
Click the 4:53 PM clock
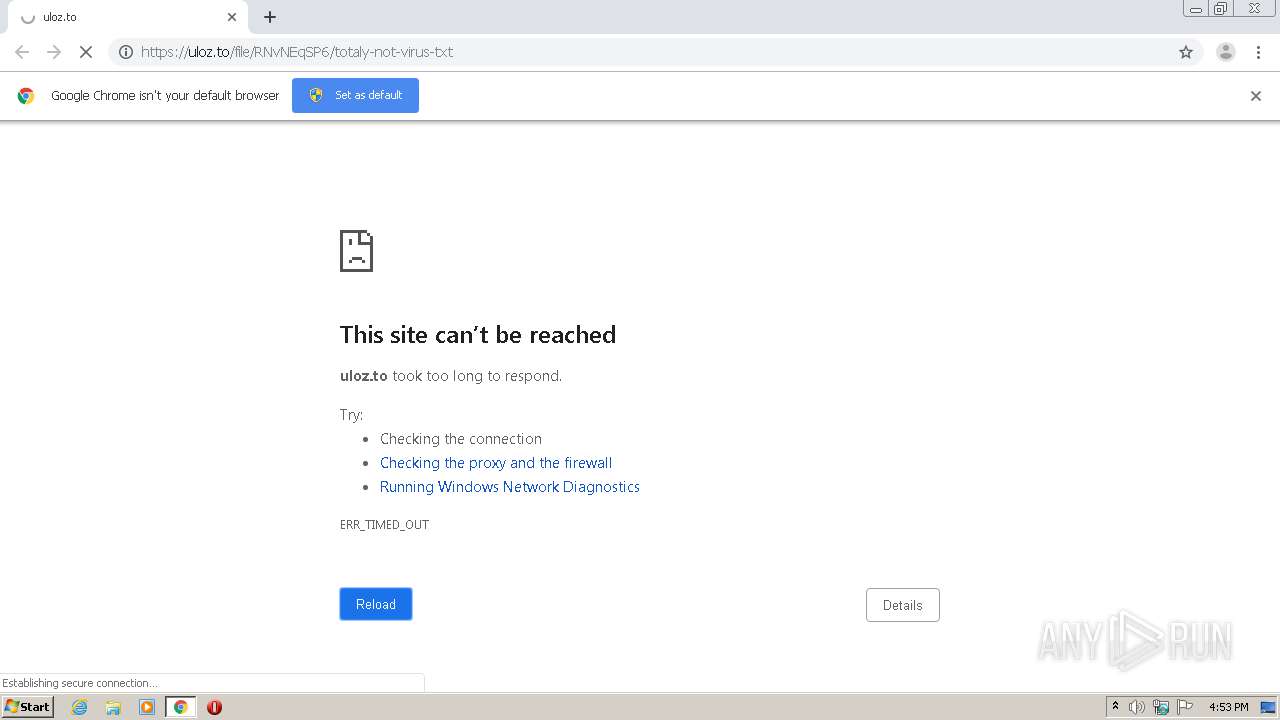[1228, 707]
